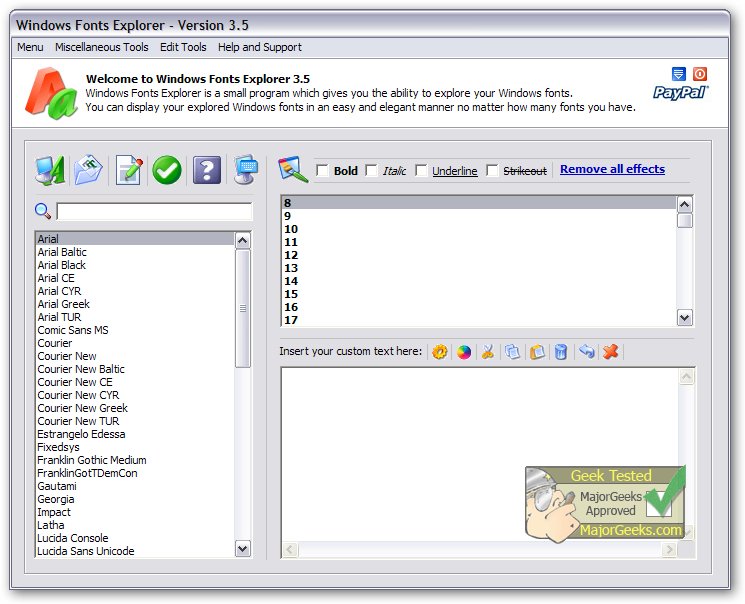745x604 pixels.
Task: Click the open fonts folder icon
Action: tap(88, 170)
